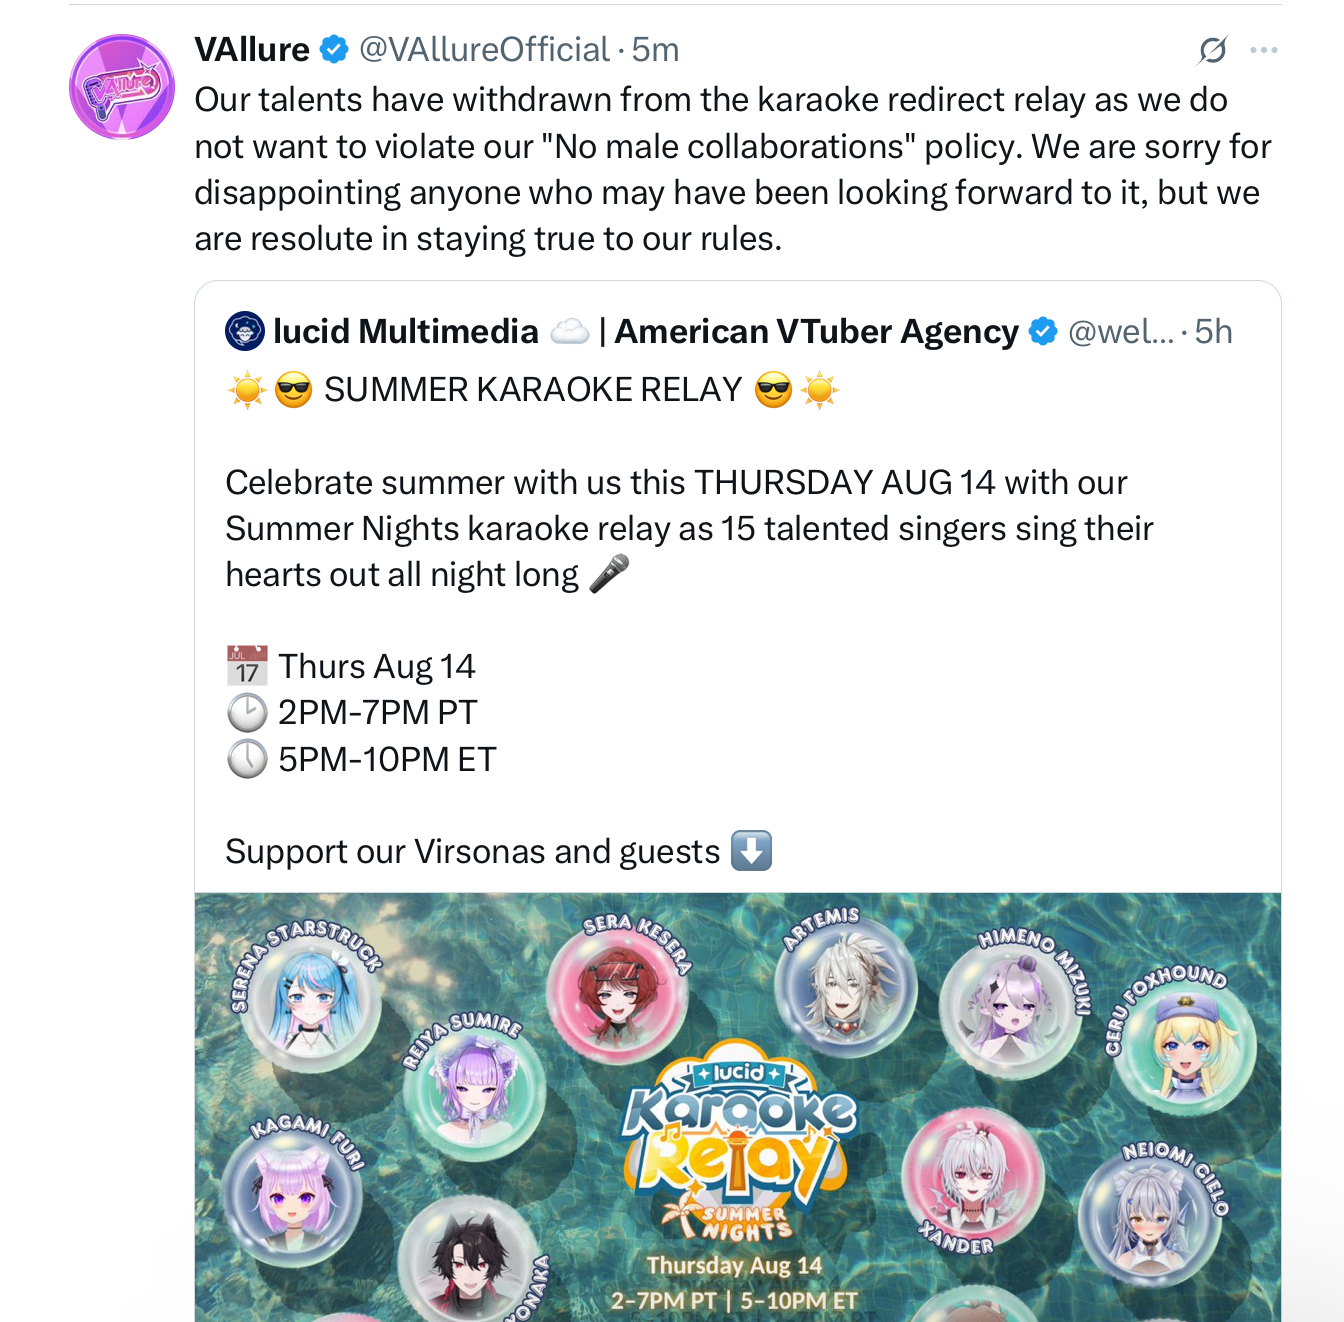This screenshot has width=1344, height=1322.
Task: Open the quoted tweet's SUMMER KARAOKE RELAY text
Action: (x=533, y=389)
